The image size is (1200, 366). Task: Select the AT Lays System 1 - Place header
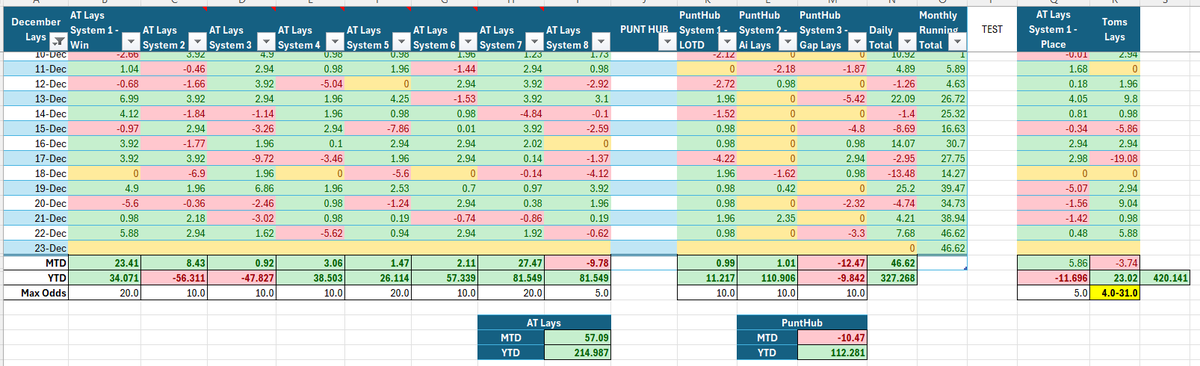[x=1053, y=30]
